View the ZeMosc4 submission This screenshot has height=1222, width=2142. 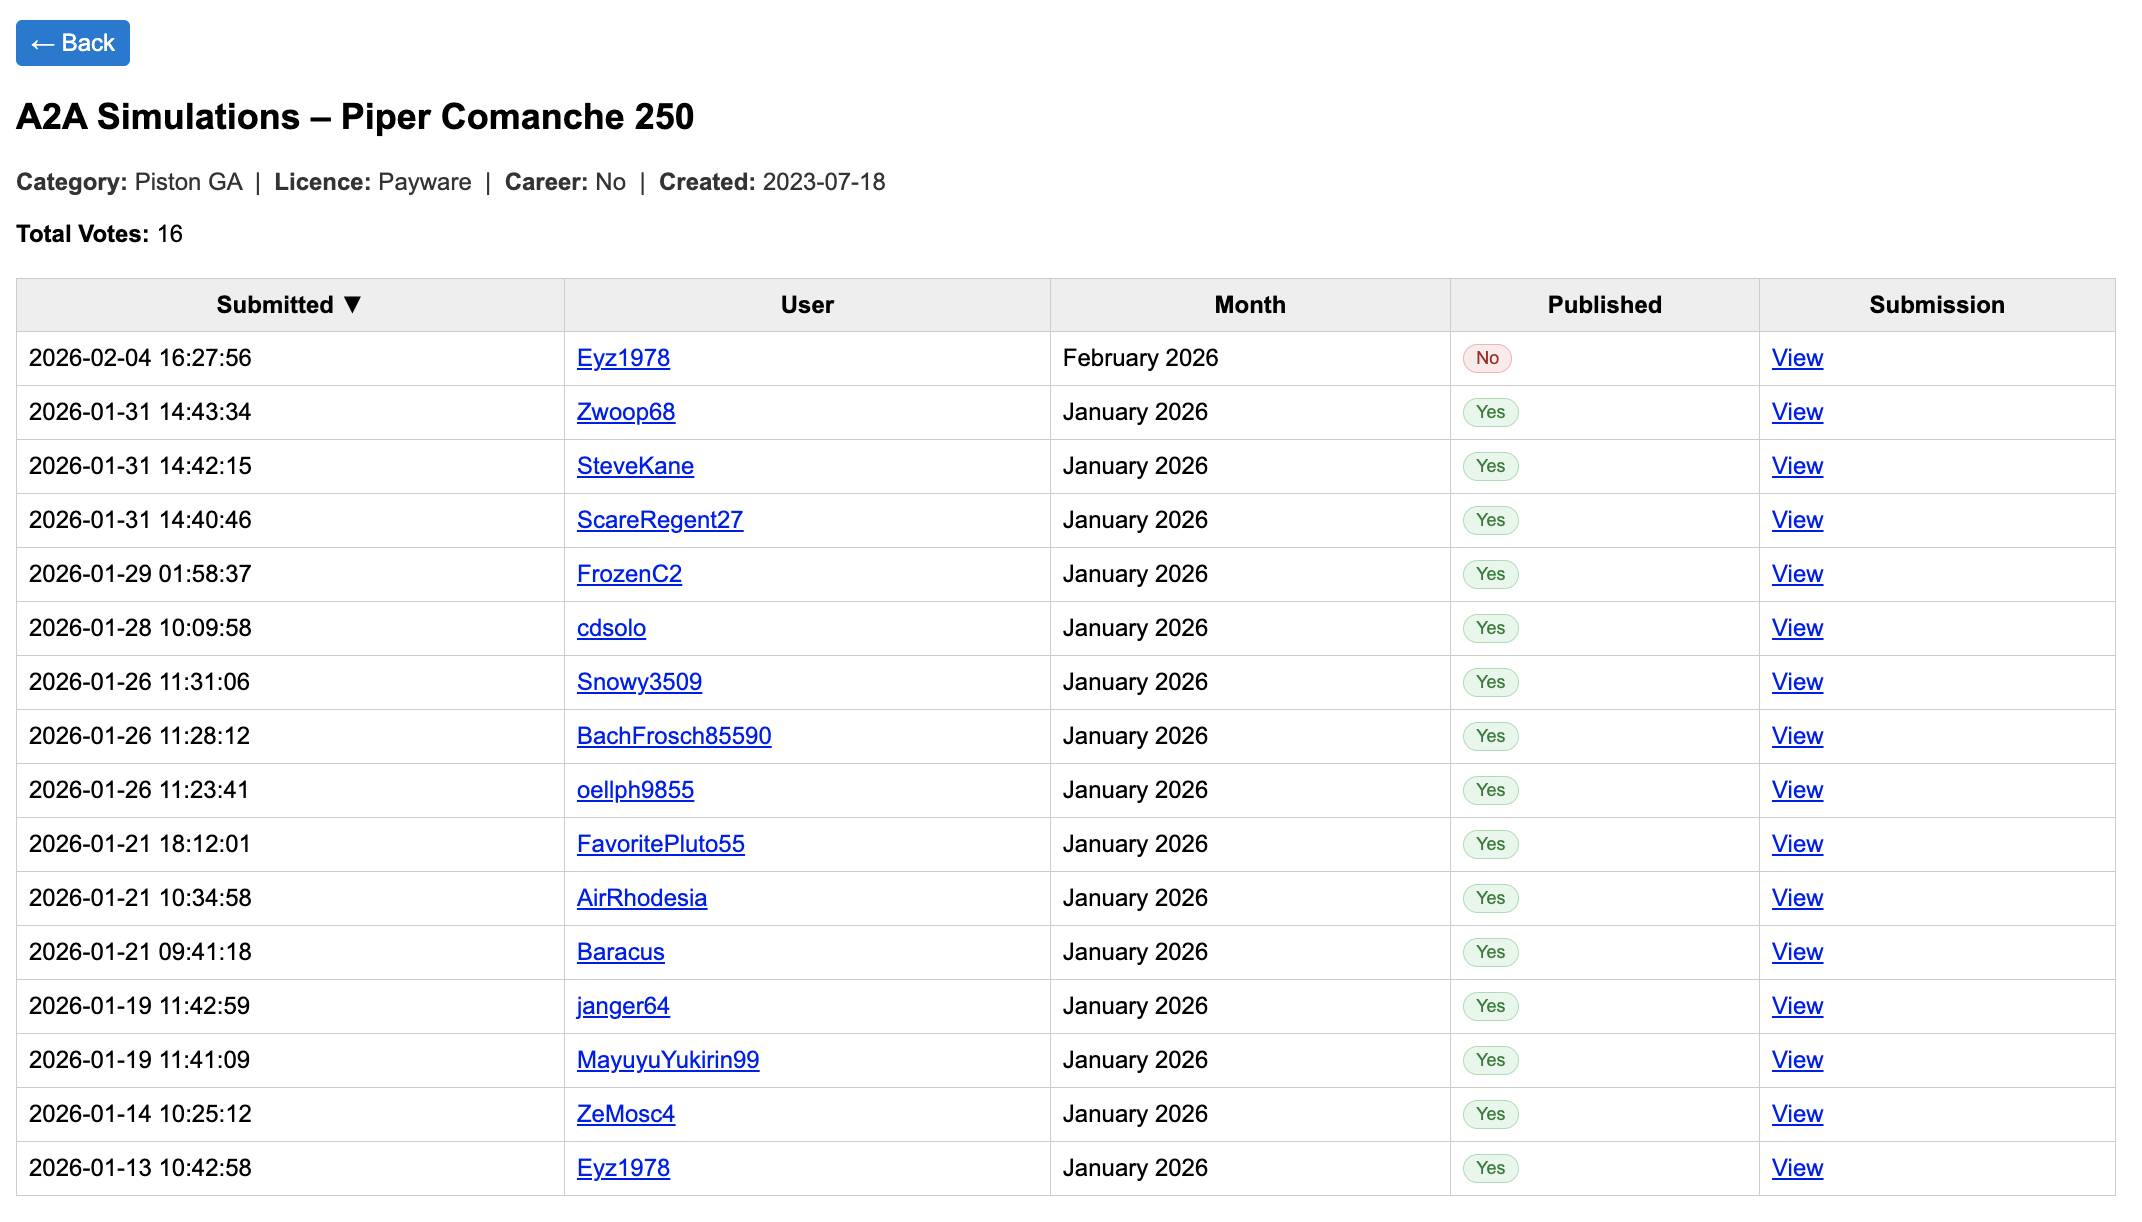pyautogui.click(x=1797, y=1114)
